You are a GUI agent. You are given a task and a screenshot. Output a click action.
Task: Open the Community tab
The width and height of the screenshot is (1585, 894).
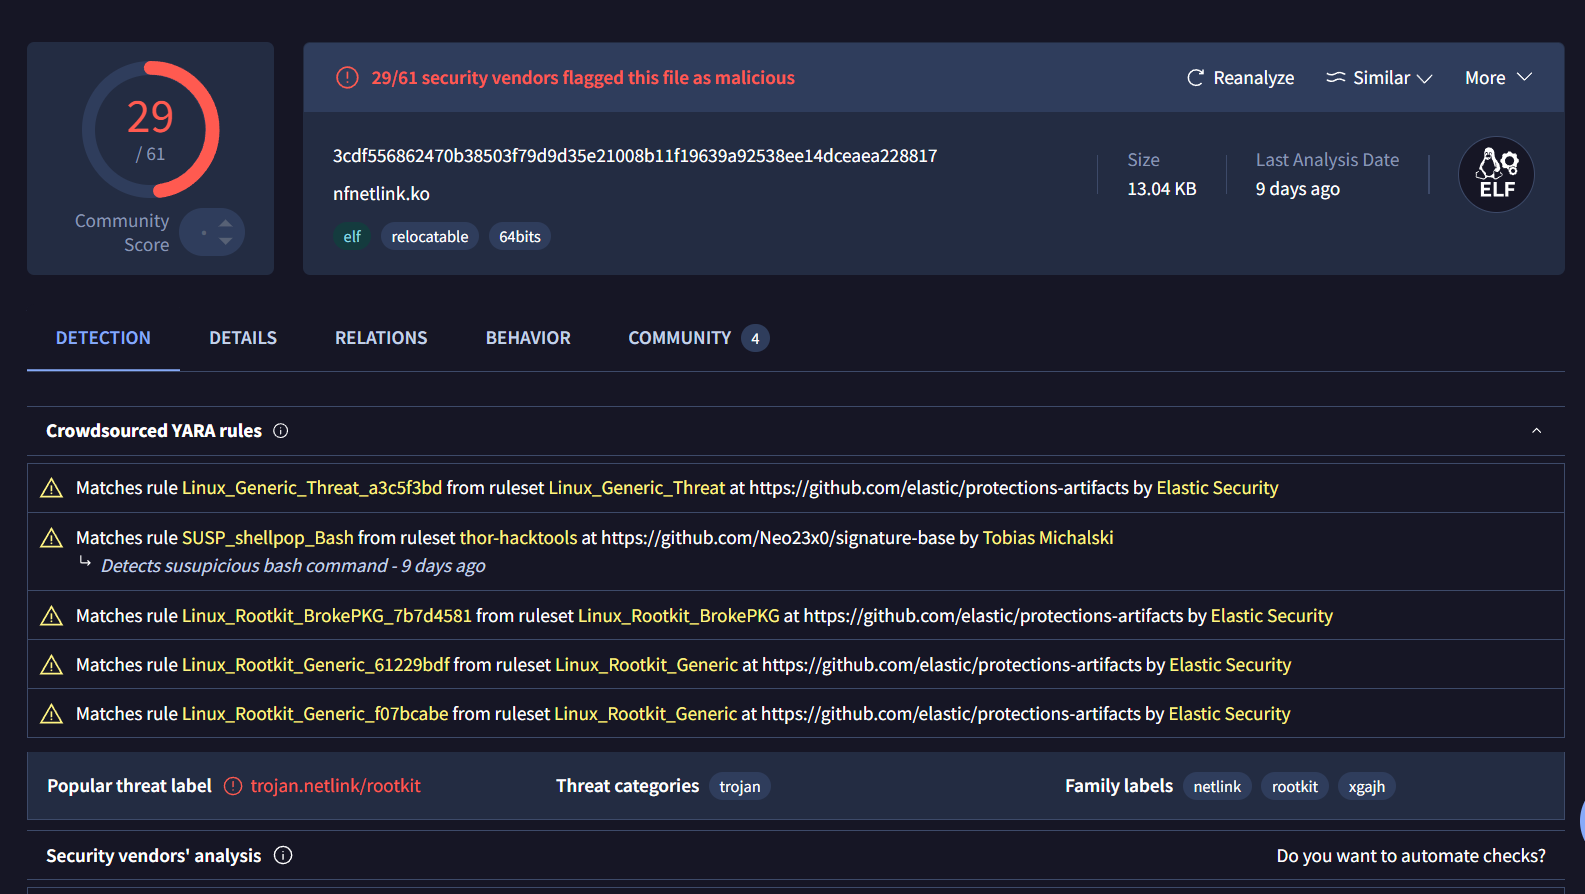pyautogui.click(x=680, y=338)
